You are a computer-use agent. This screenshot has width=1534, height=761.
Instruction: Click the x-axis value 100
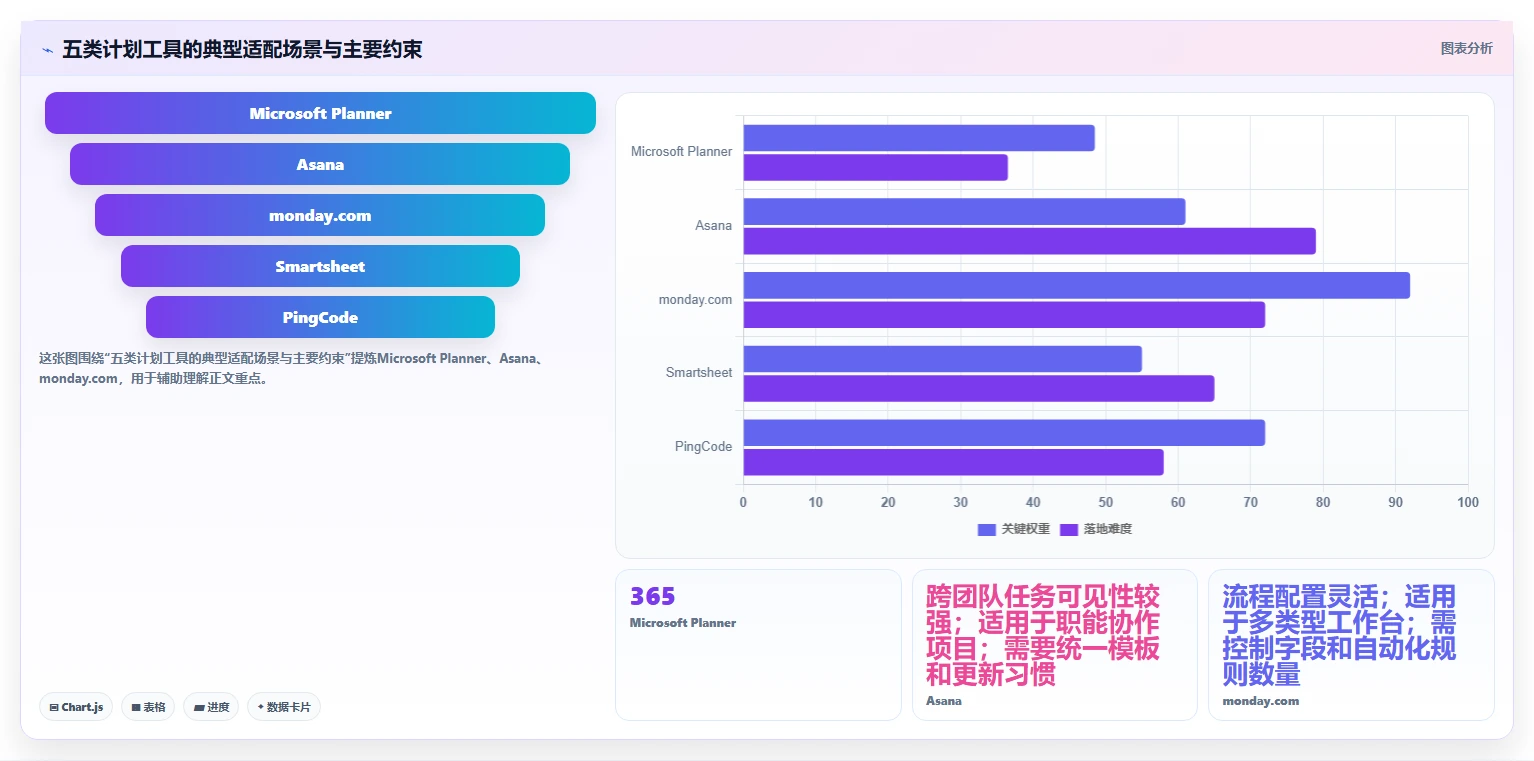click(x=1468, y=503)
